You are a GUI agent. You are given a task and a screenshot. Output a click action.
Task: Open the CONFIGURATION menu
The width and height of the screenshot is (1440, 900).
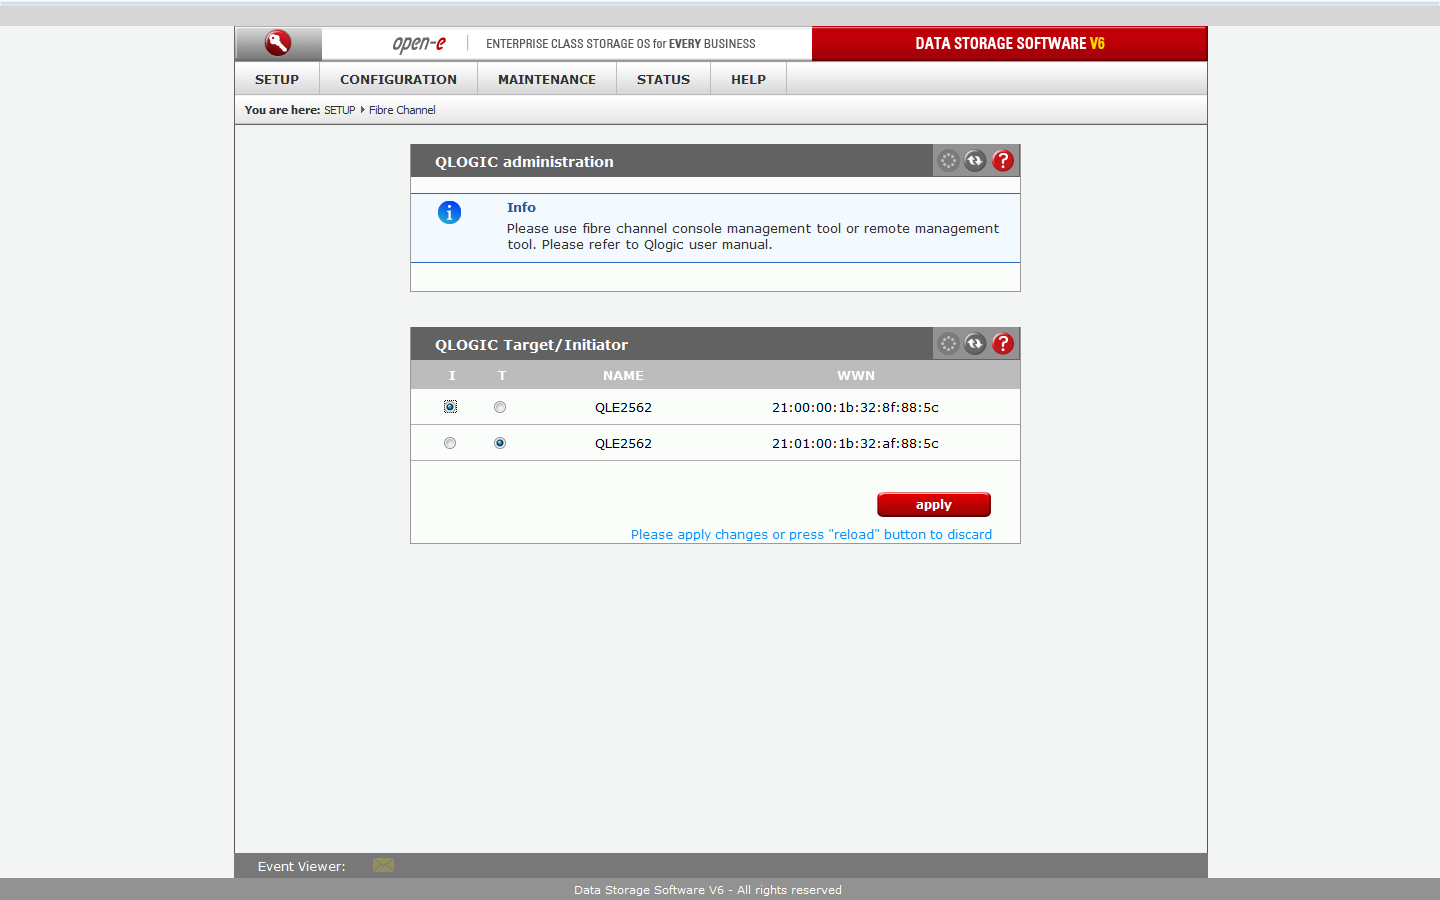[398, 79]
